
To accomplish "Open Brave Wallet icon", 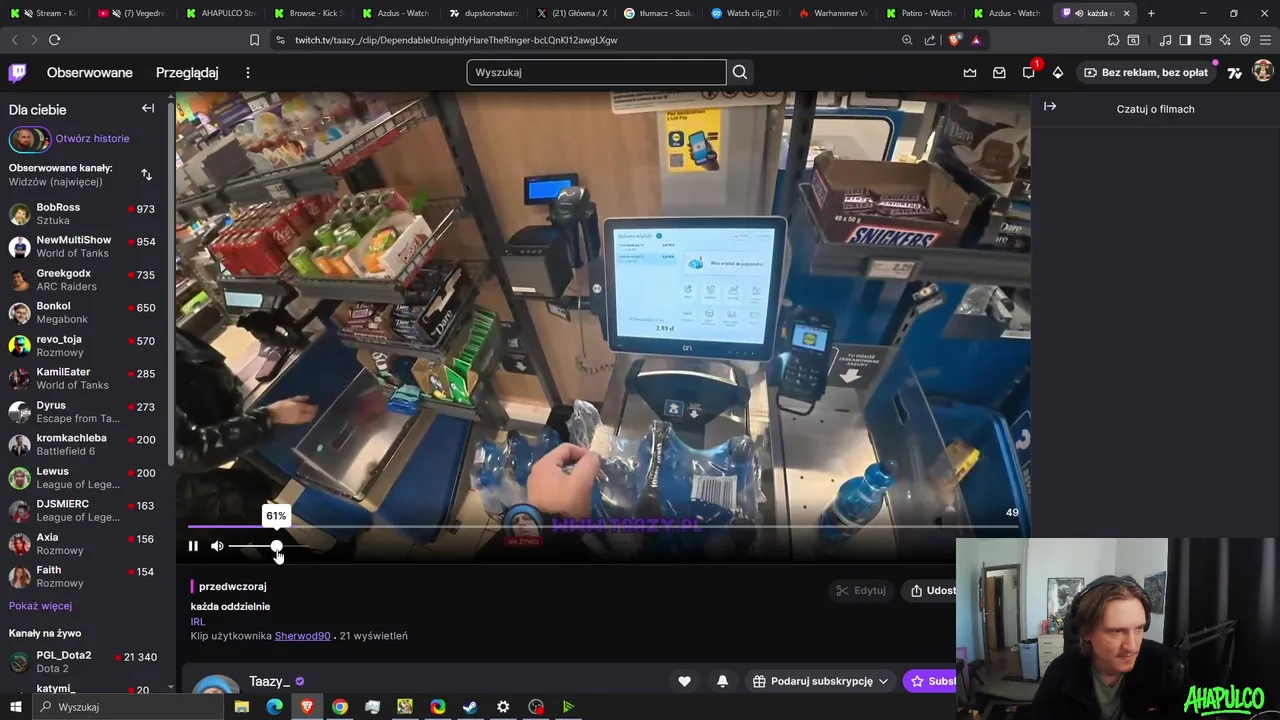I will point(1205,40).
